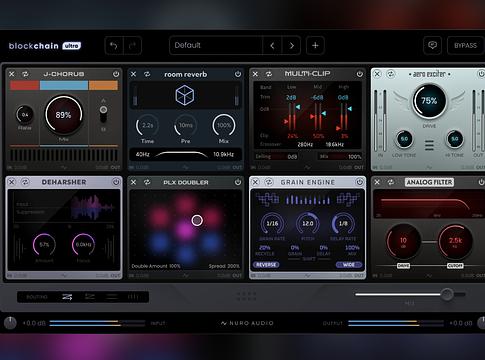The image size is (485, 360).
Task: Remove the Grain Engine module with X
Action: tap(255, 182)
